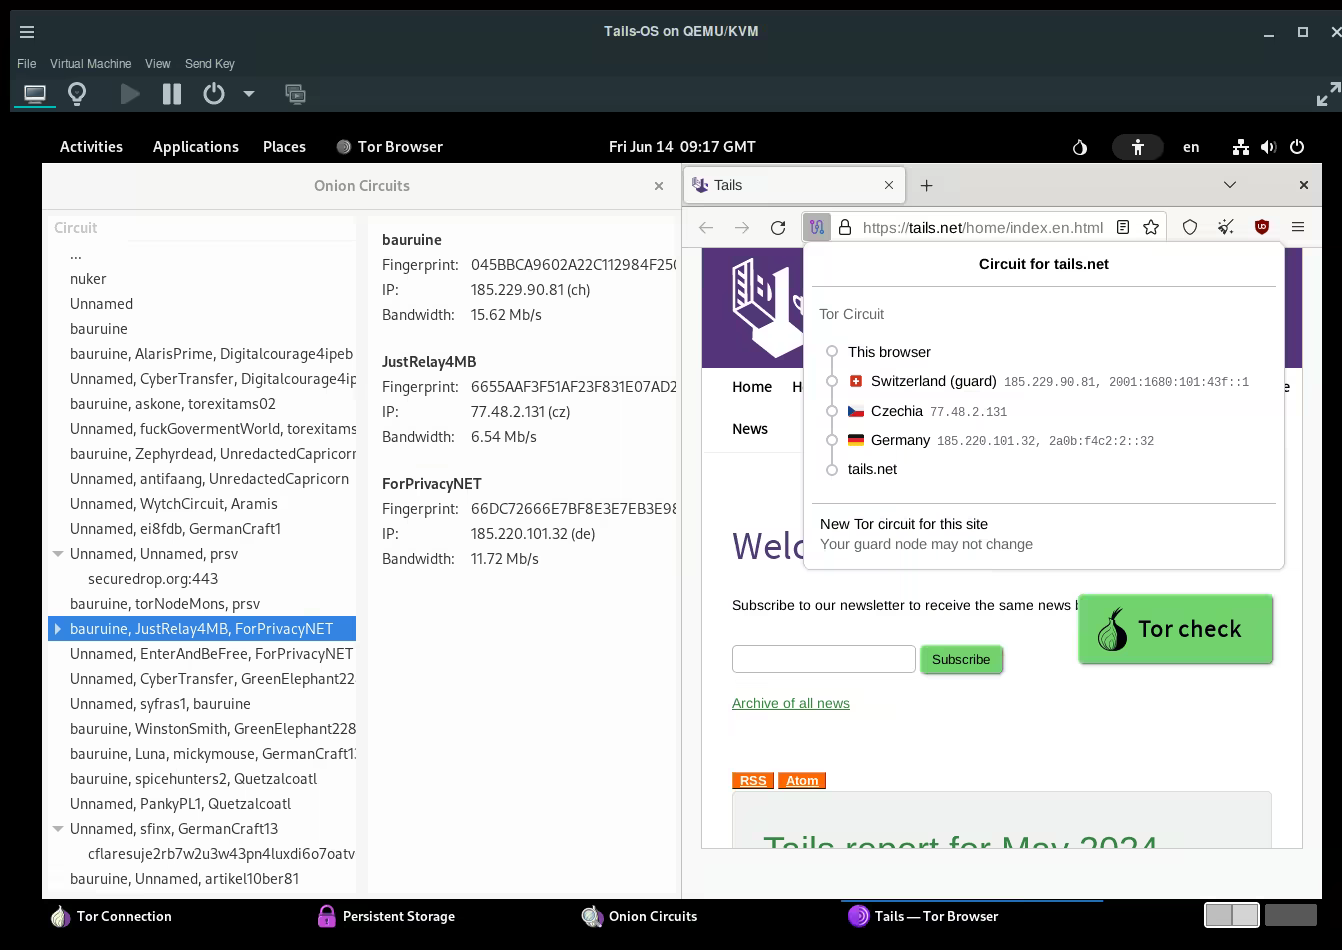Click the Tor status onion icon in top bar
The image size is (1342, 950).
[1080, 147]
